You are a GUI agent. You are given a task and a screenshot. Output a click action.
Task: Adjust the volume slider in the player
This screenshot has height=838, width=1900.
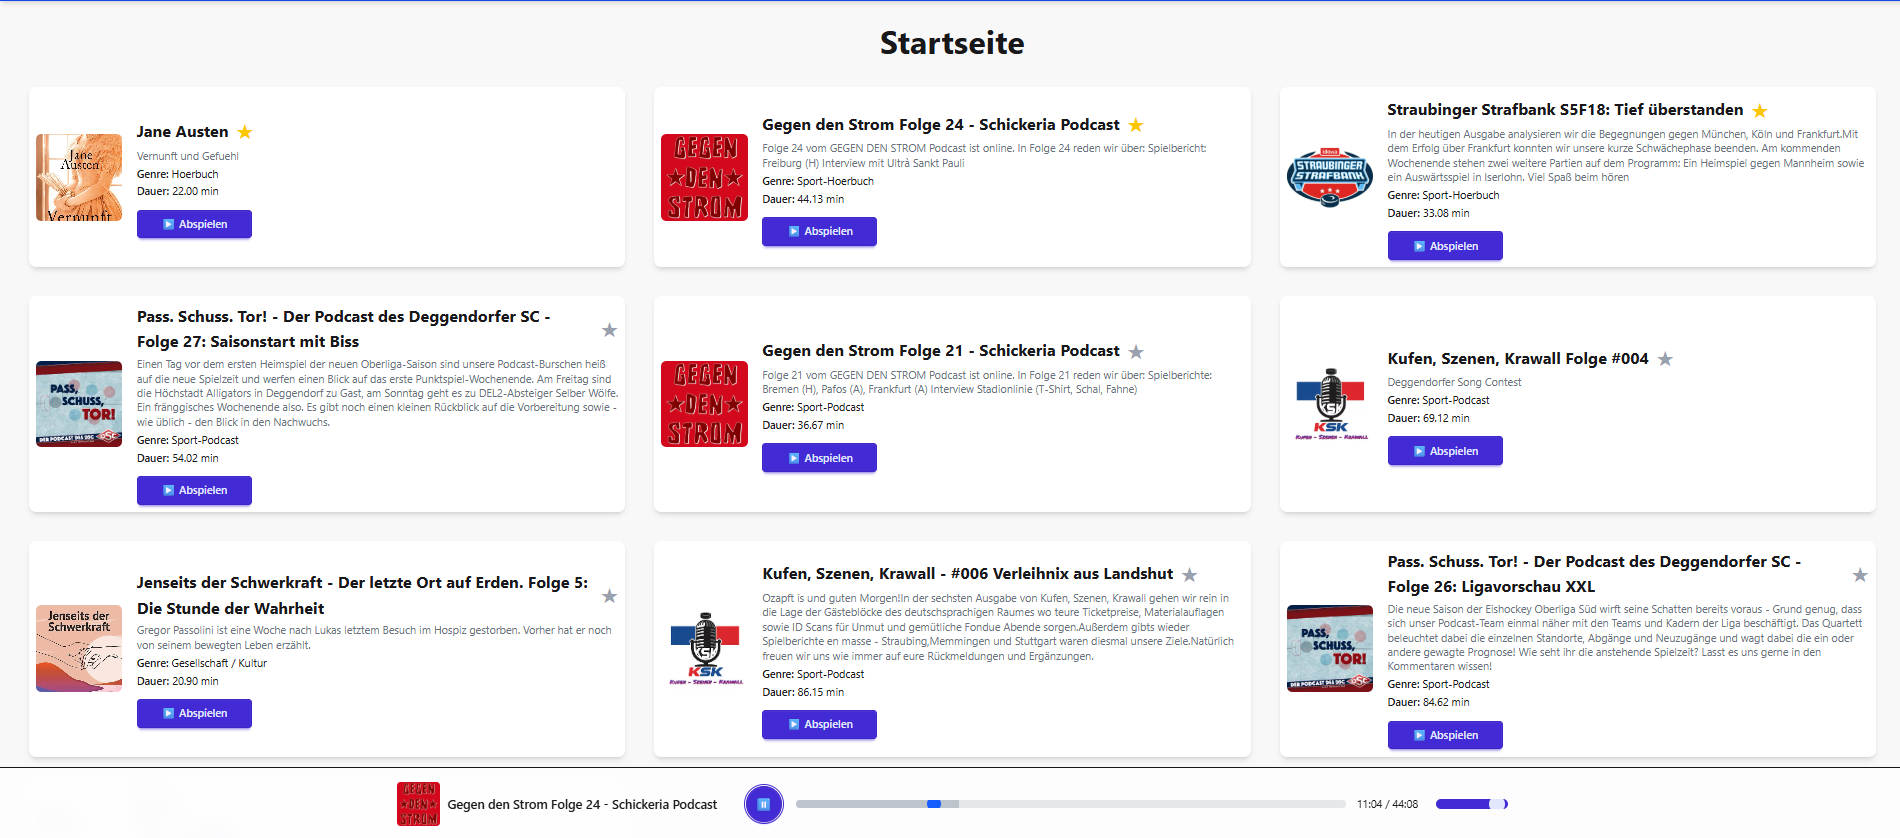coord(1471,804)
